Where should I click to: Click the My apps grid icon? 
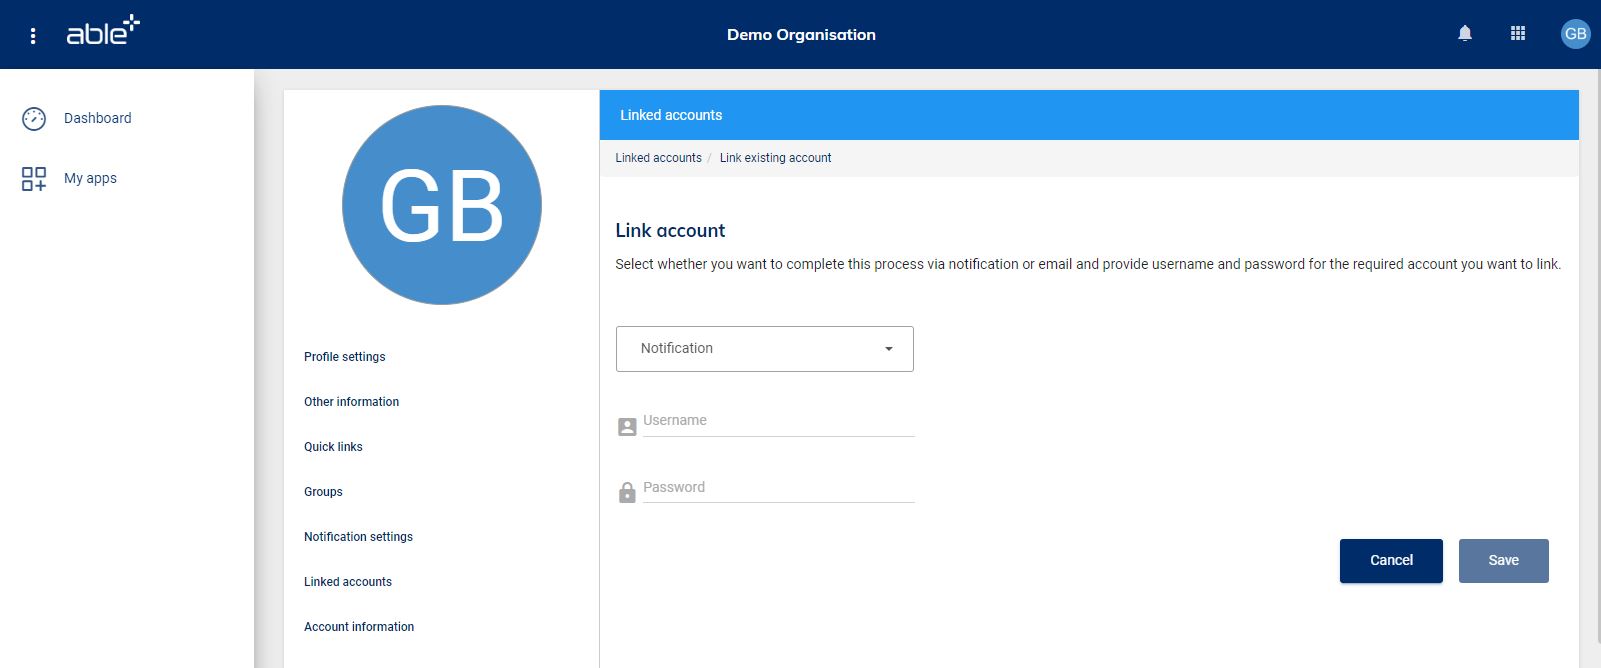[x=34, y=179]
